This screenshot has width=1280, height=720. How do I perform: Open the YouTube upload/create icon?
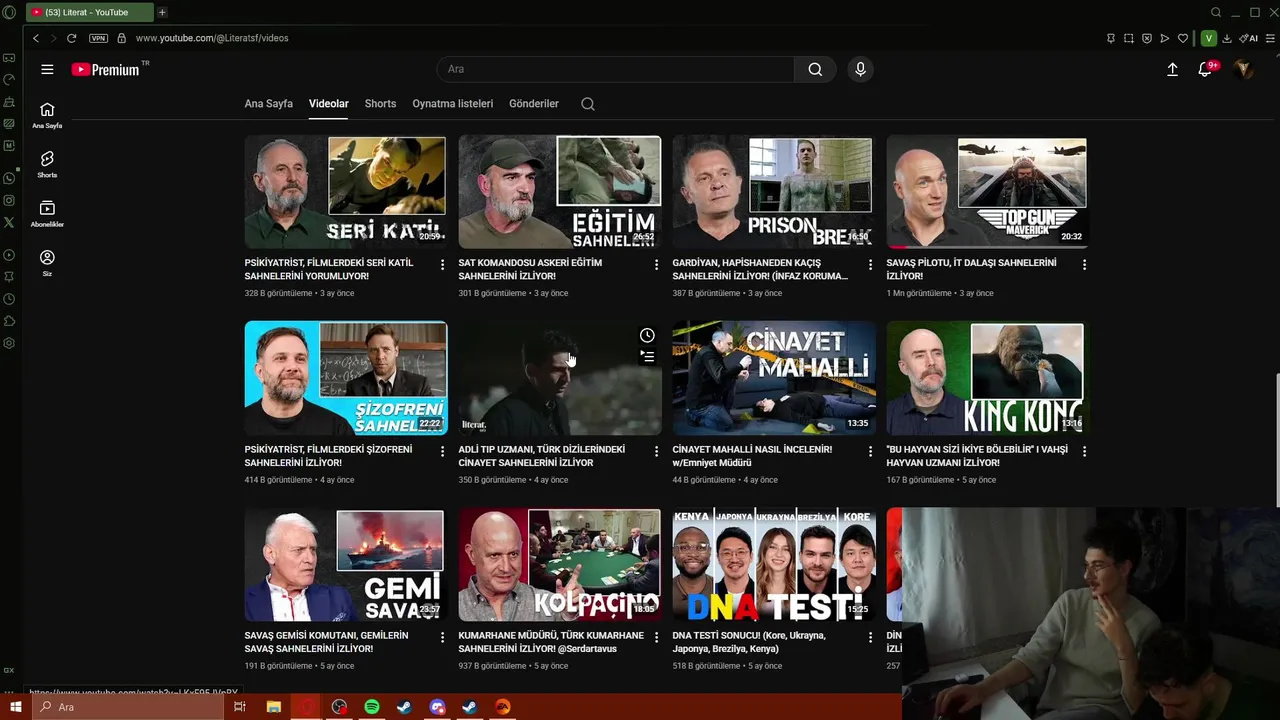1172,69
